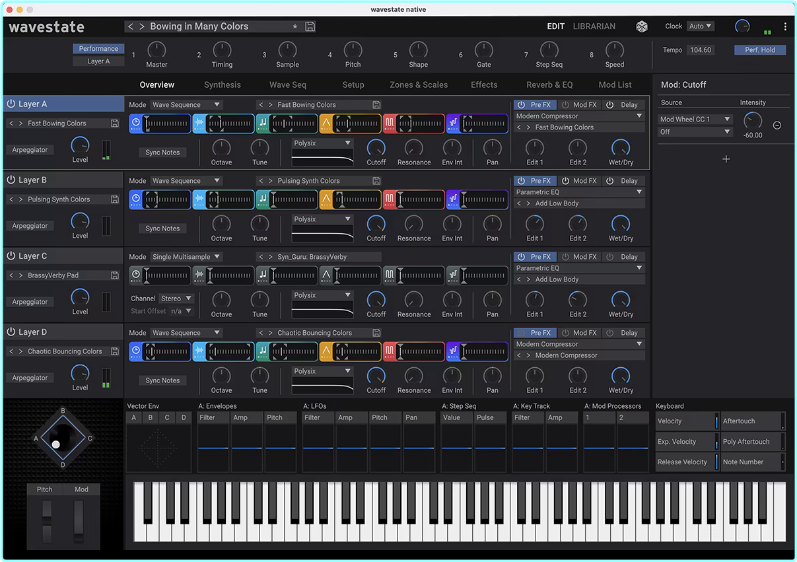Click the Pitch lane note icon in Layer D
Image resolution: width=797 pixels, height=562 pixels.
tap(262, 351)
